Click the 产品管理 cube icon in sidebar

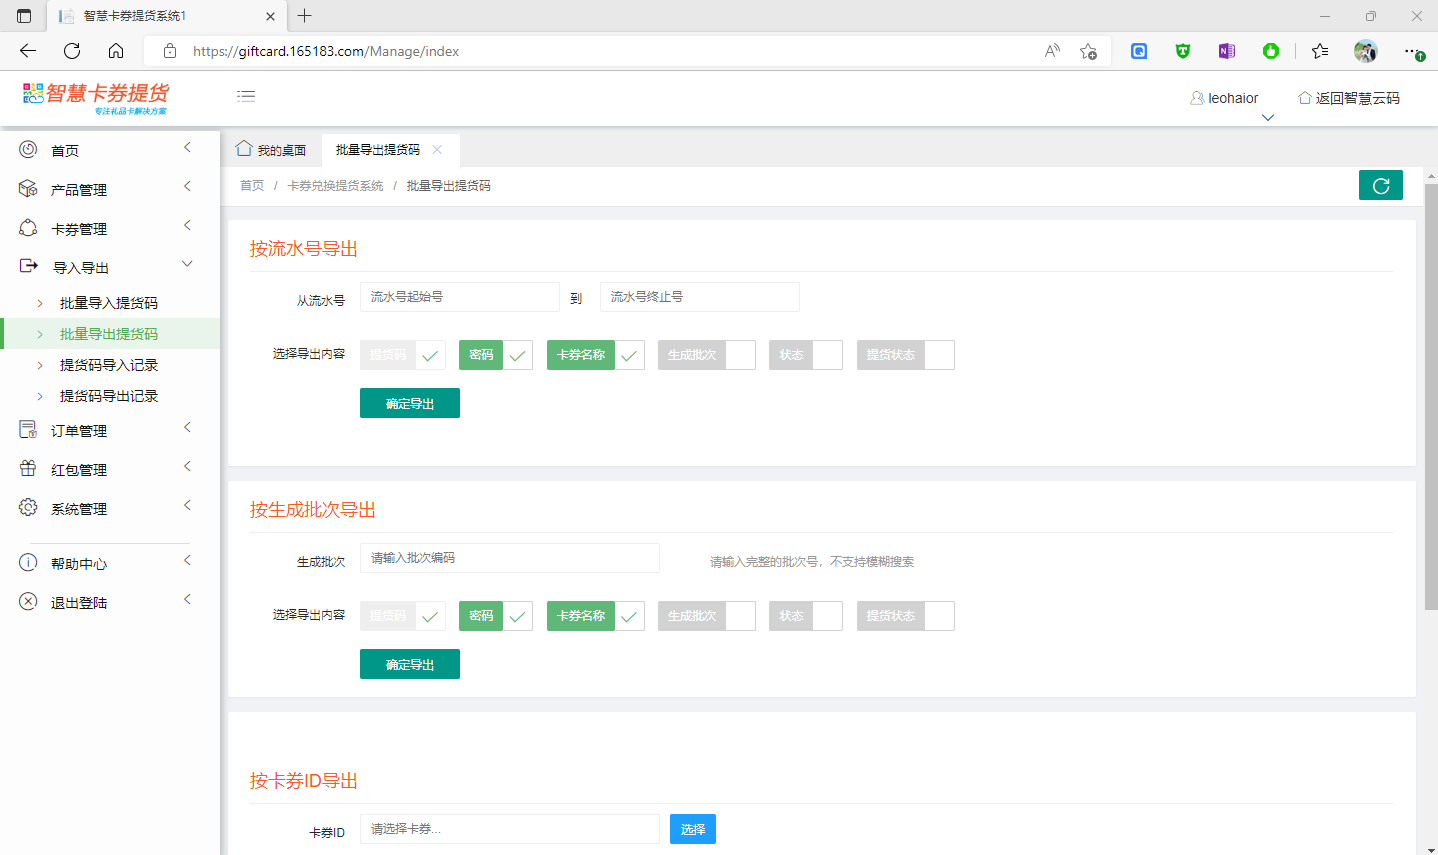[x=28, y=189]
